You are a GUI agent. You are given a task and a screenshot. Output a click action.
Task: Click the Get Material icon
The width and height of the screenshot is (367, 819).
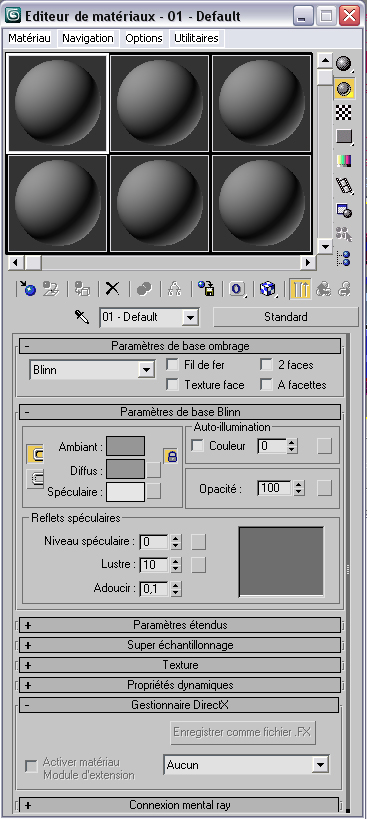[27, 288]
